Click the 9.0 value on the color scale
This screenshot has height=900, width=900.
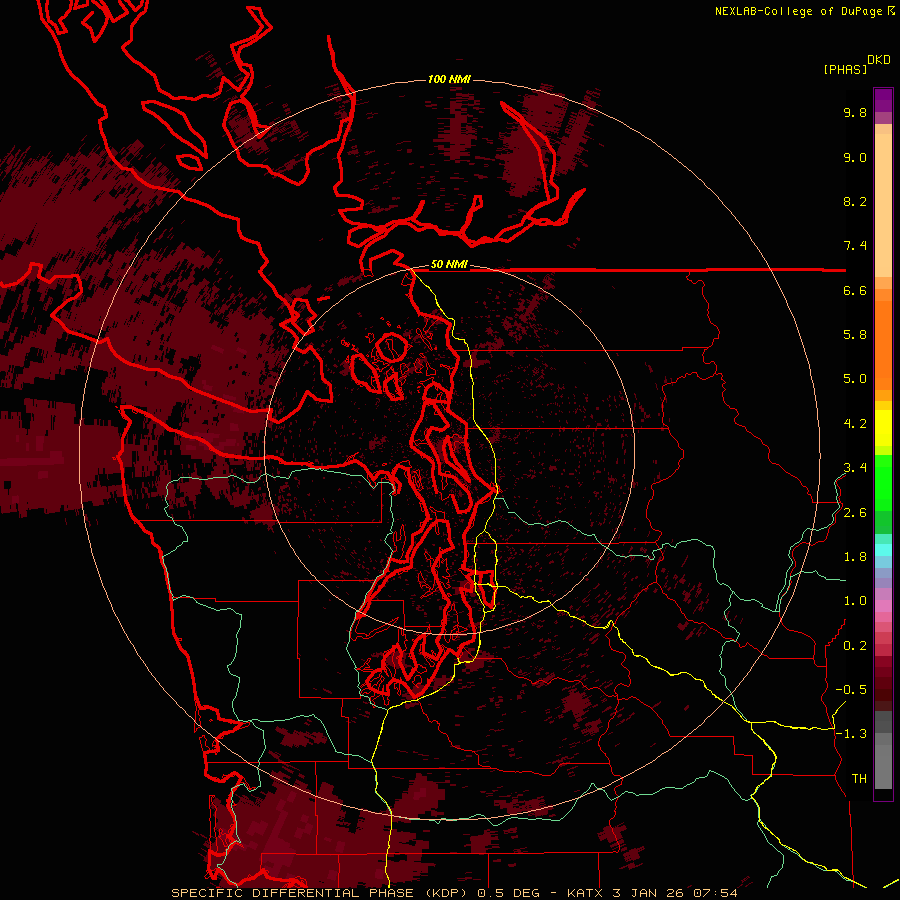click(855, 157)
